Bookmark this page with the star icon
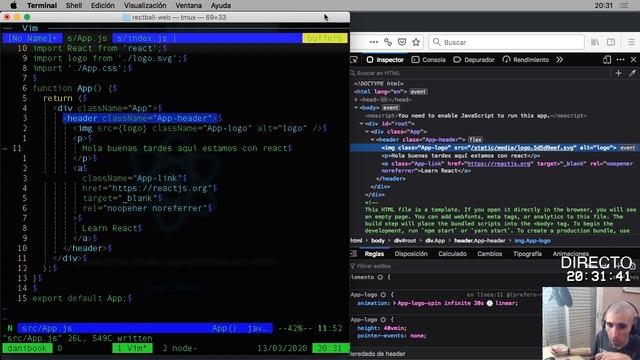The width and height of the screenshot is (640, 360). click(416, 42)
